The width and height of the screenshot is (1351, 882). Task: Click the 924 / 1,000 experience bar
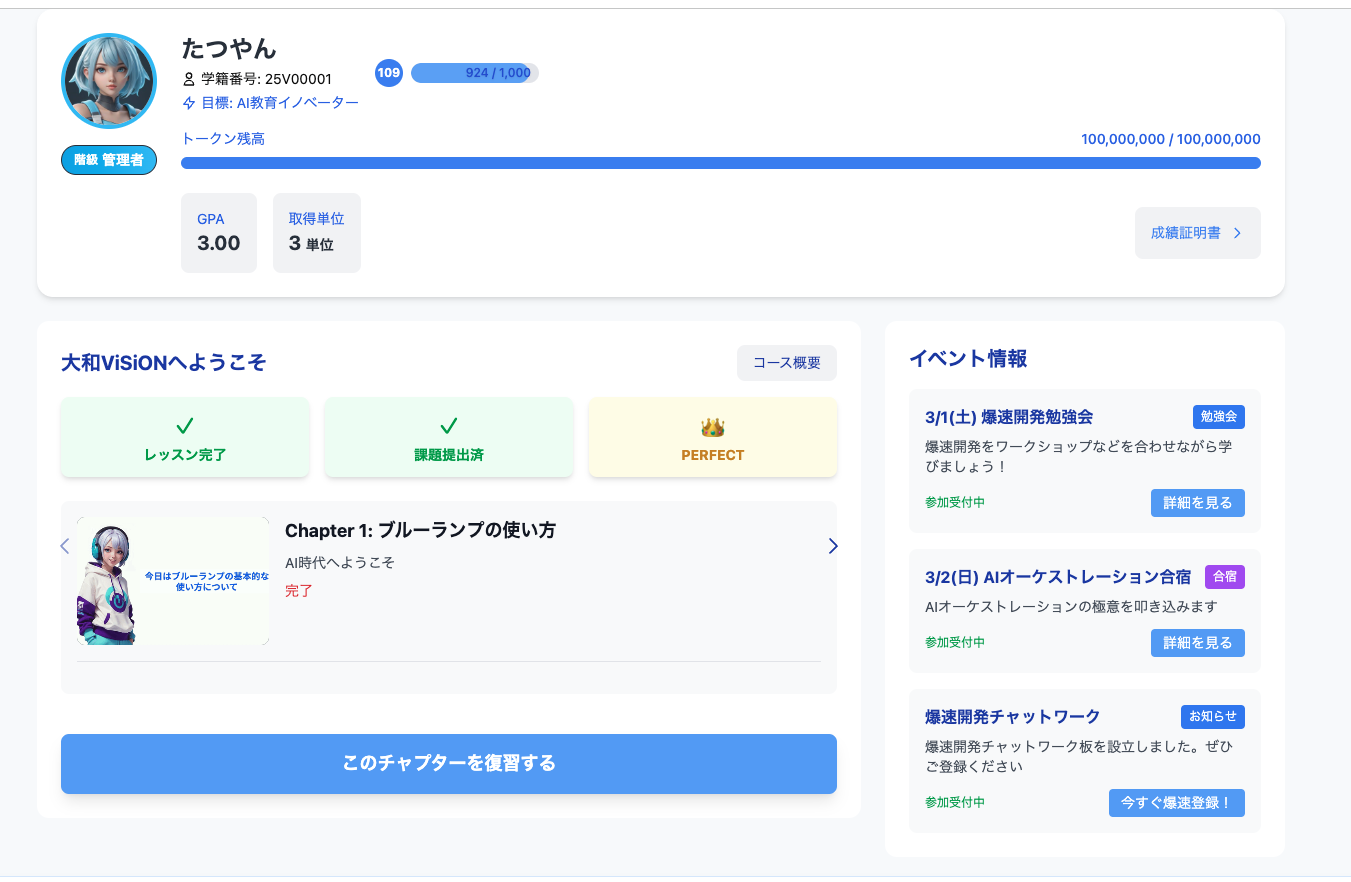tap(475, 73)
